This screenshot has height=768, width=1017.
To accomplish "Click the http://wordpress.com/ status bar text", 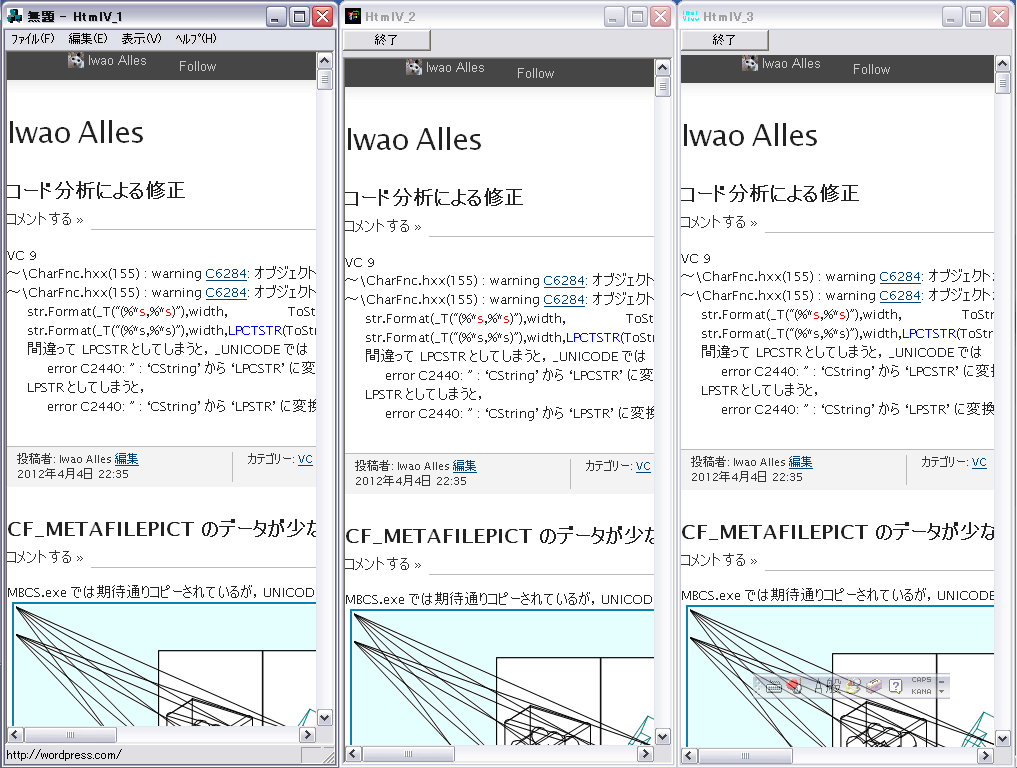I will pyautogui.click(x=64, y=755).
